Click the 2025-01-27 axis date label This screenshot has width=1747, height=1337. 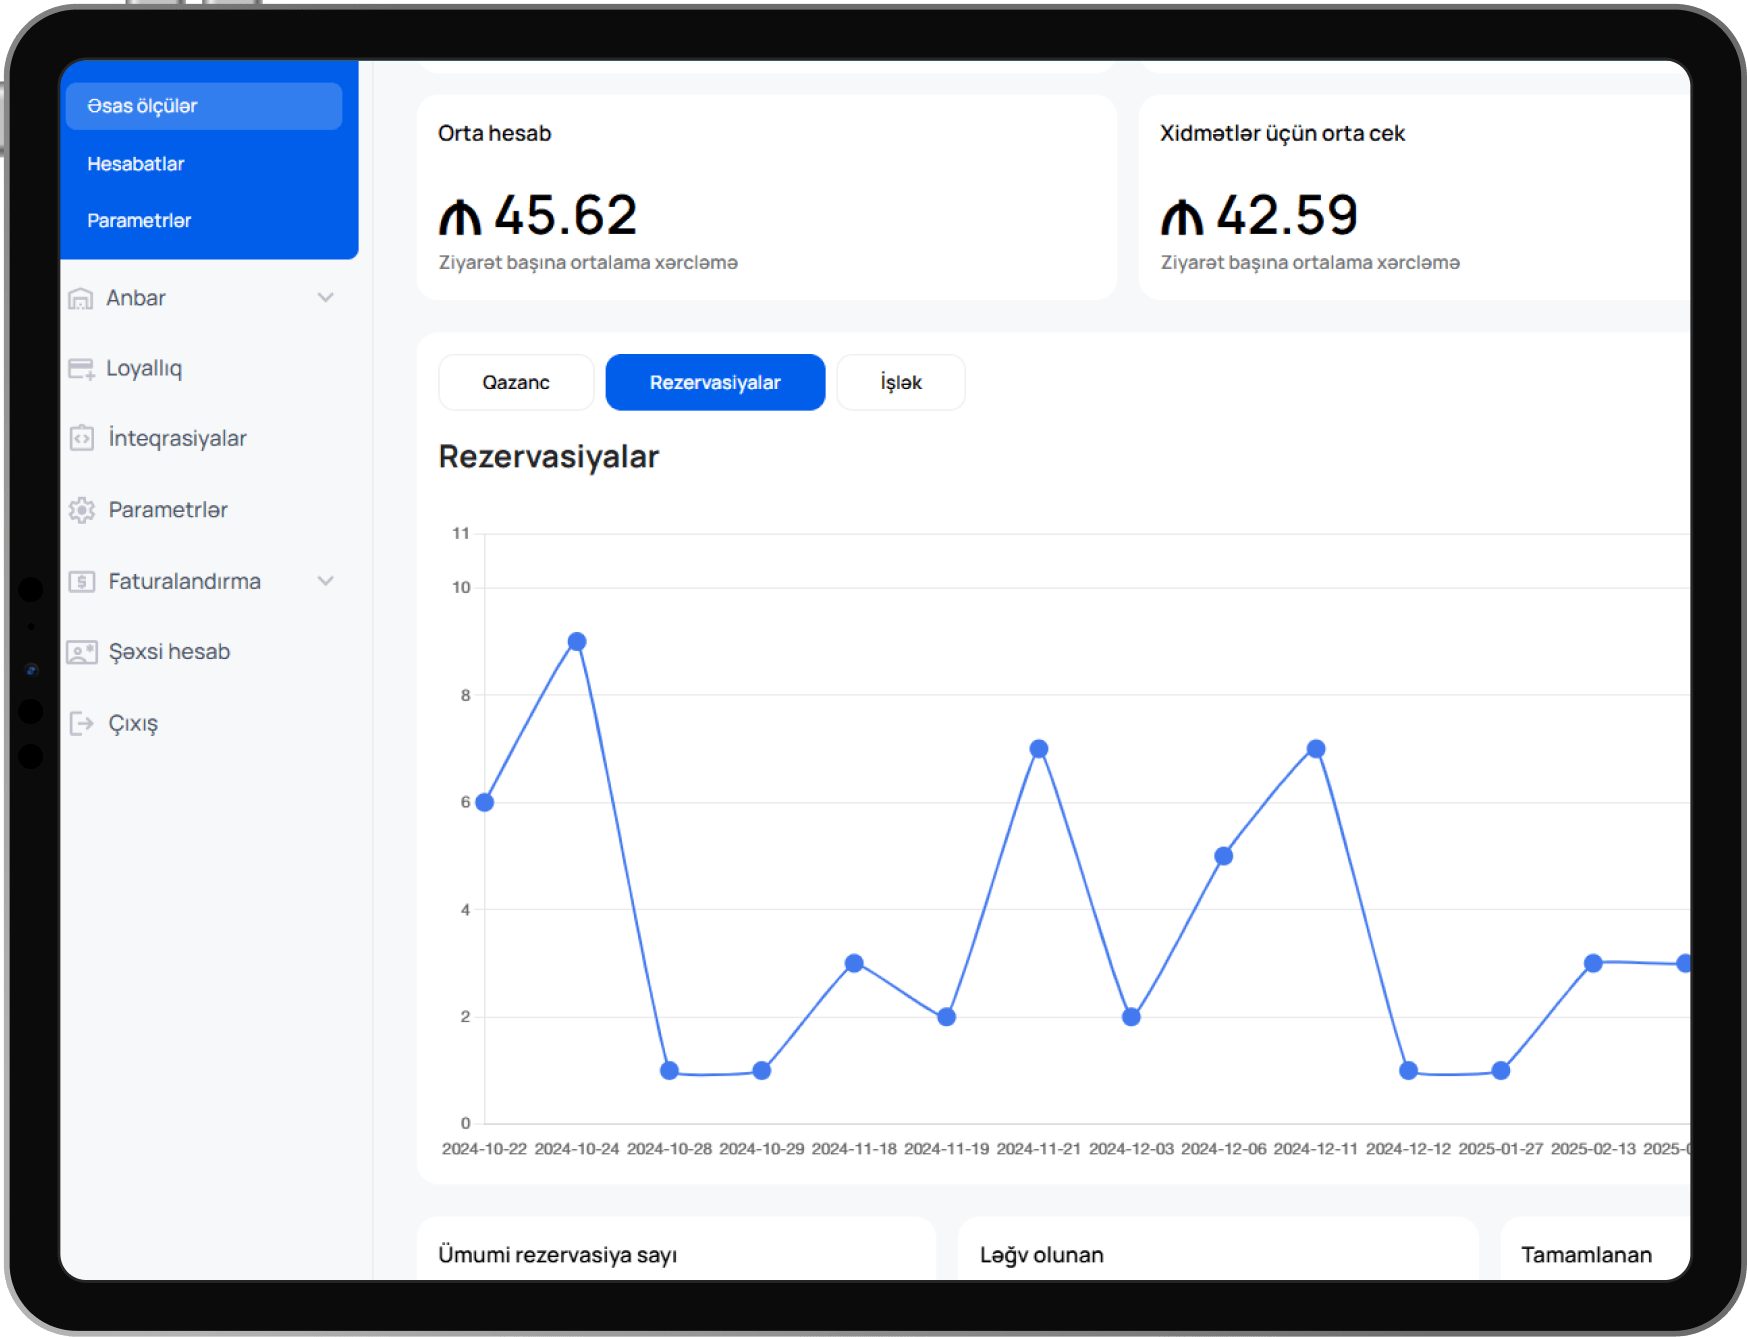click(x=1501, y=1149)
